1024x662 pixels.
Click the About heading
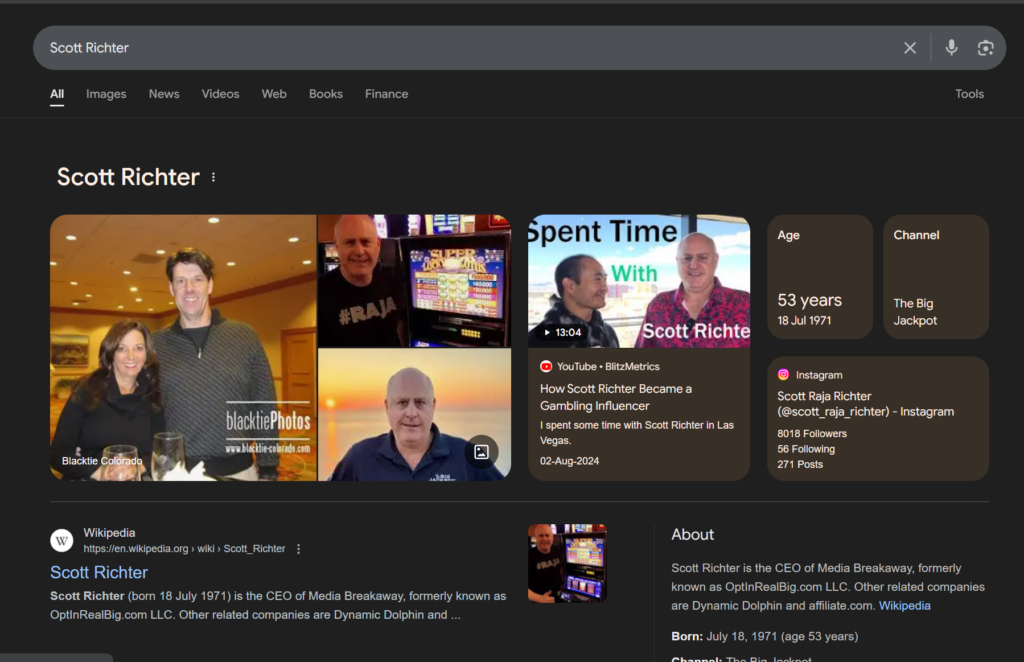coord(692,535)
